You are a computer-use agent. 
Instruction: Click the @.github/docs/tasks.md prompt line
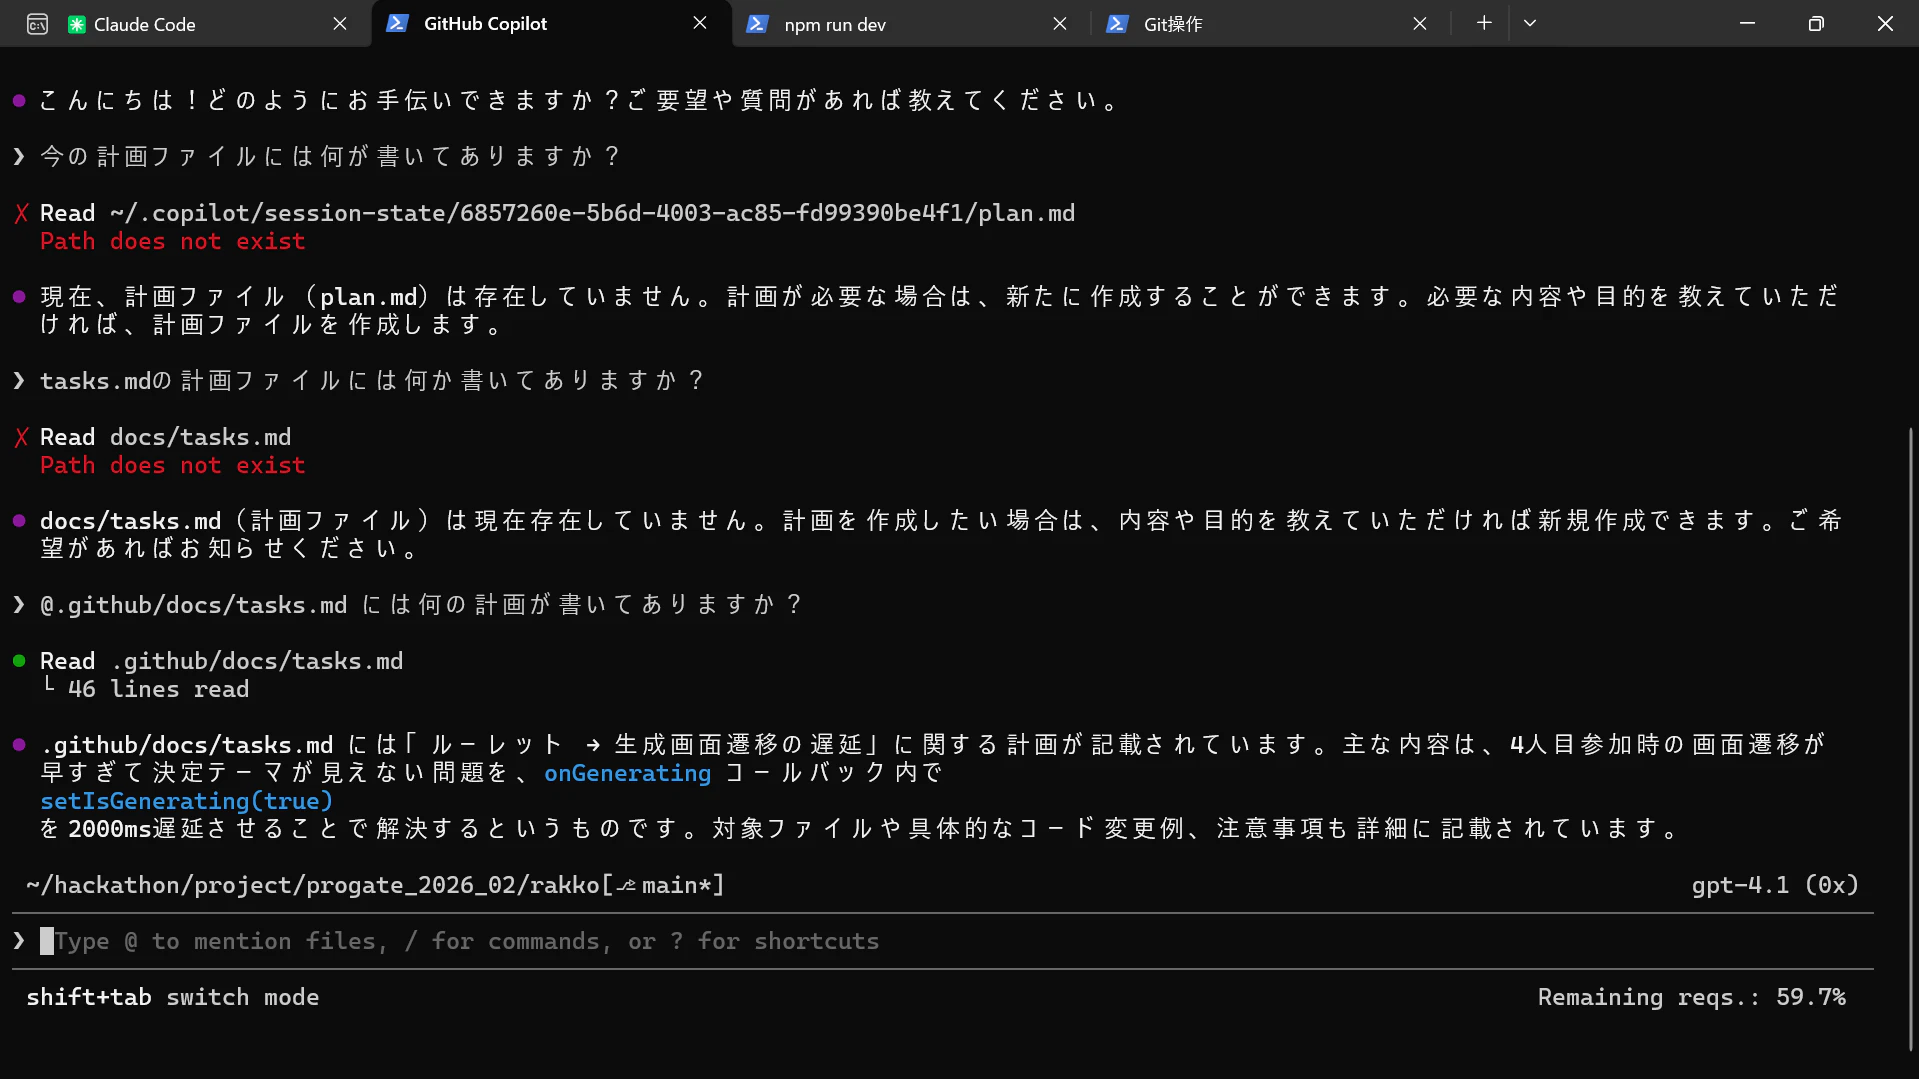click(x=420, y=605)
